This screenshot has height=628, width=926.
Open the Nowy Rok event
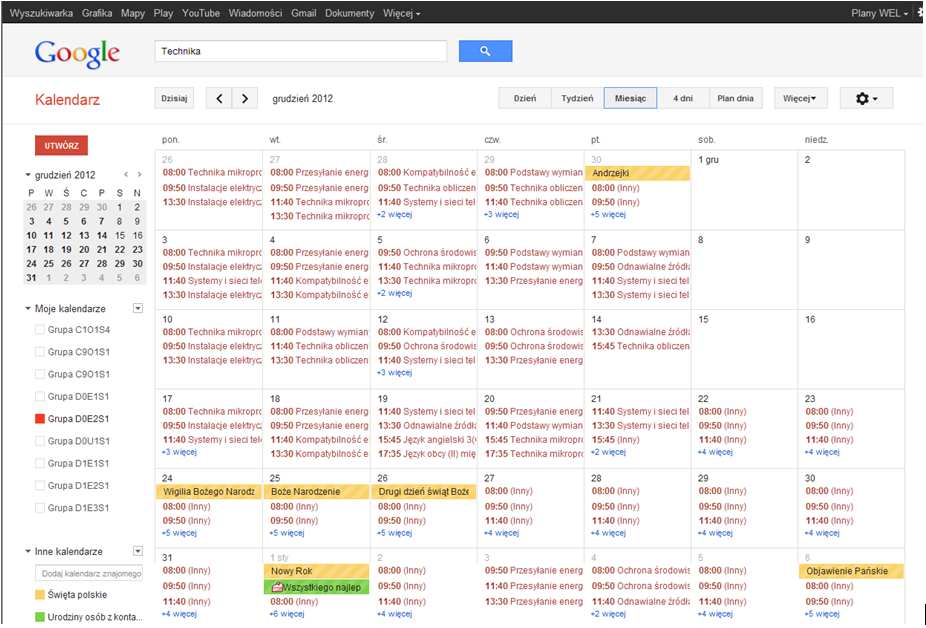click(317, 571)
